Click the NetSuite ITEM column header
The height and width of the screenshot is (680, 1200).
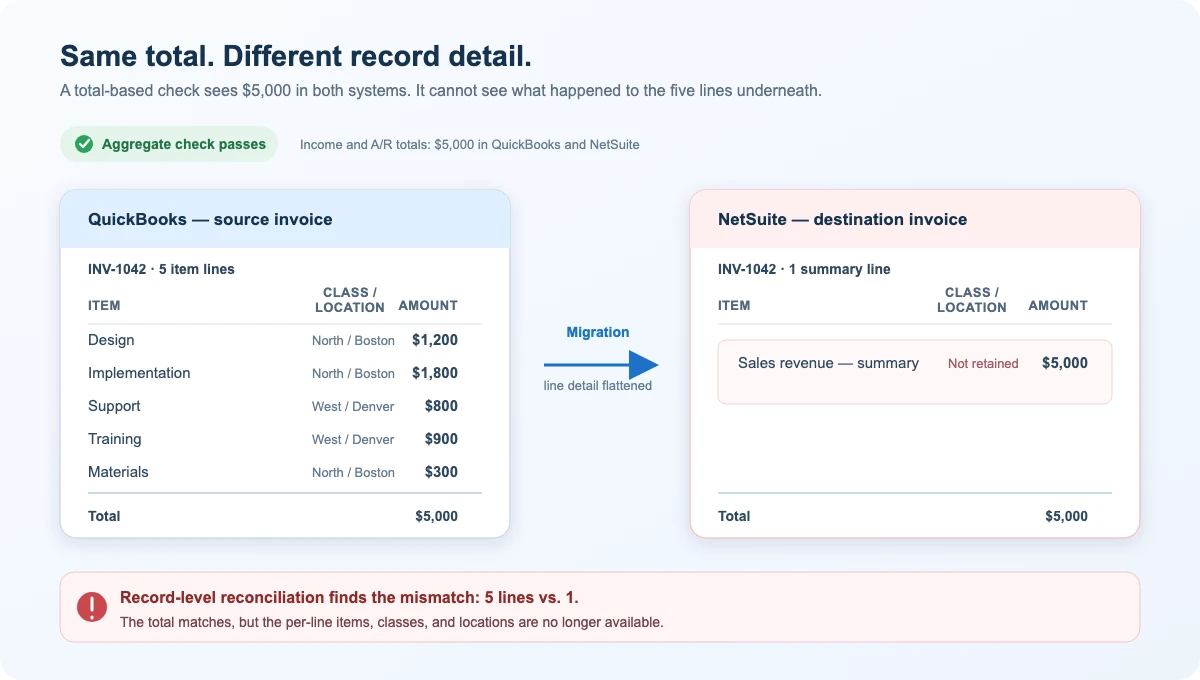734,305
